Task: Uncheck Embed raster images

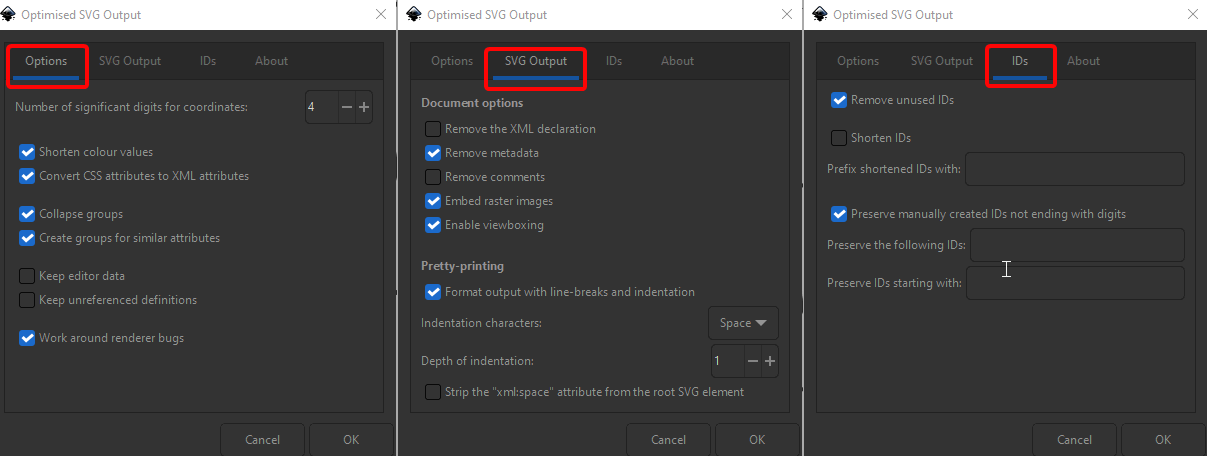Action: point(433,201)
